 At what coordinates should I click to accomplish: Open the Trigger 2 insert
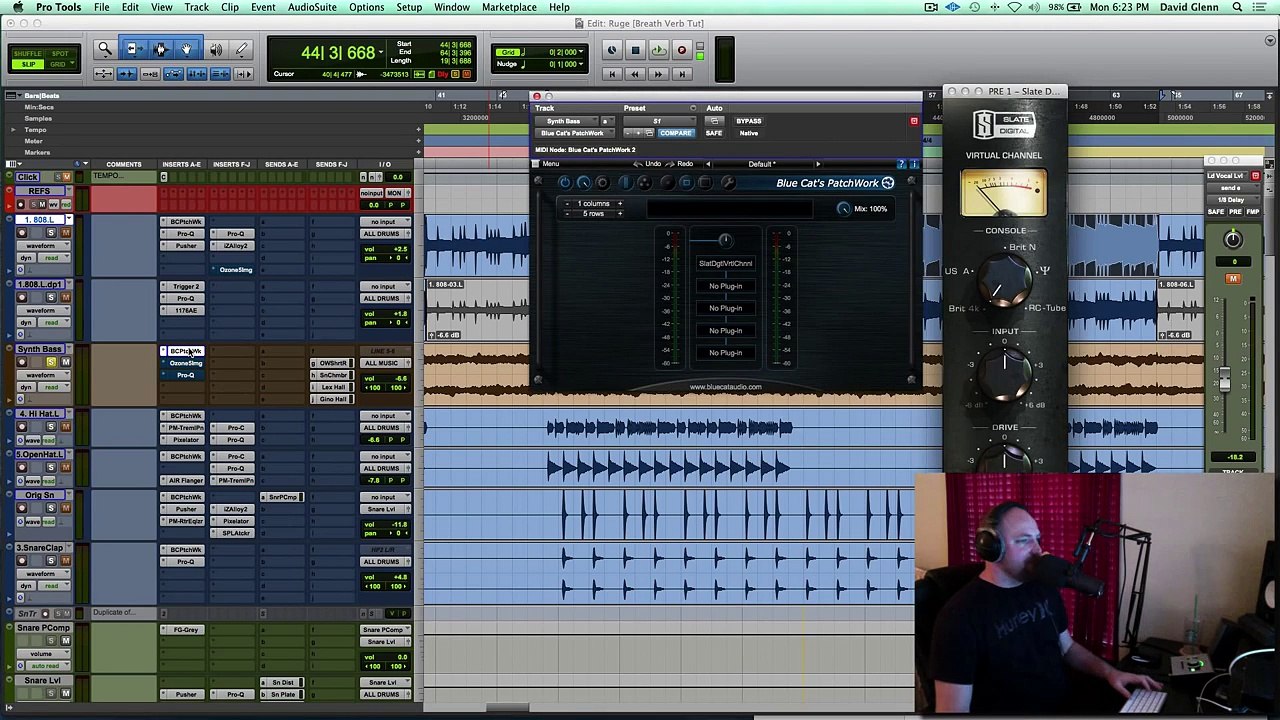click(x=186, y=286)
